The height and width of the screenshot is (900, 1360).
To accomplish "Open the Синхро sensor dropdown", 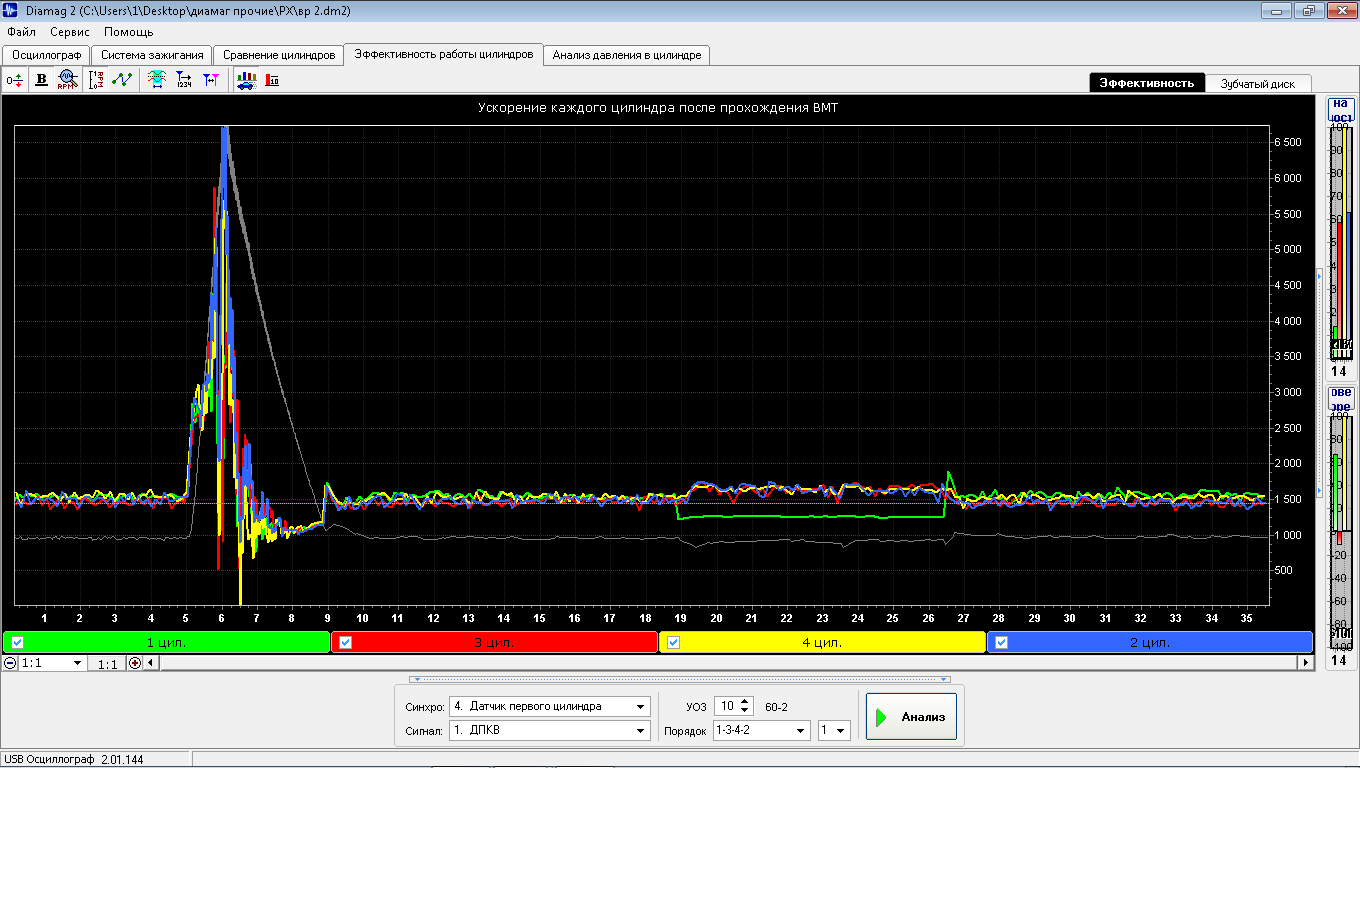I will (x=640, y=707).
